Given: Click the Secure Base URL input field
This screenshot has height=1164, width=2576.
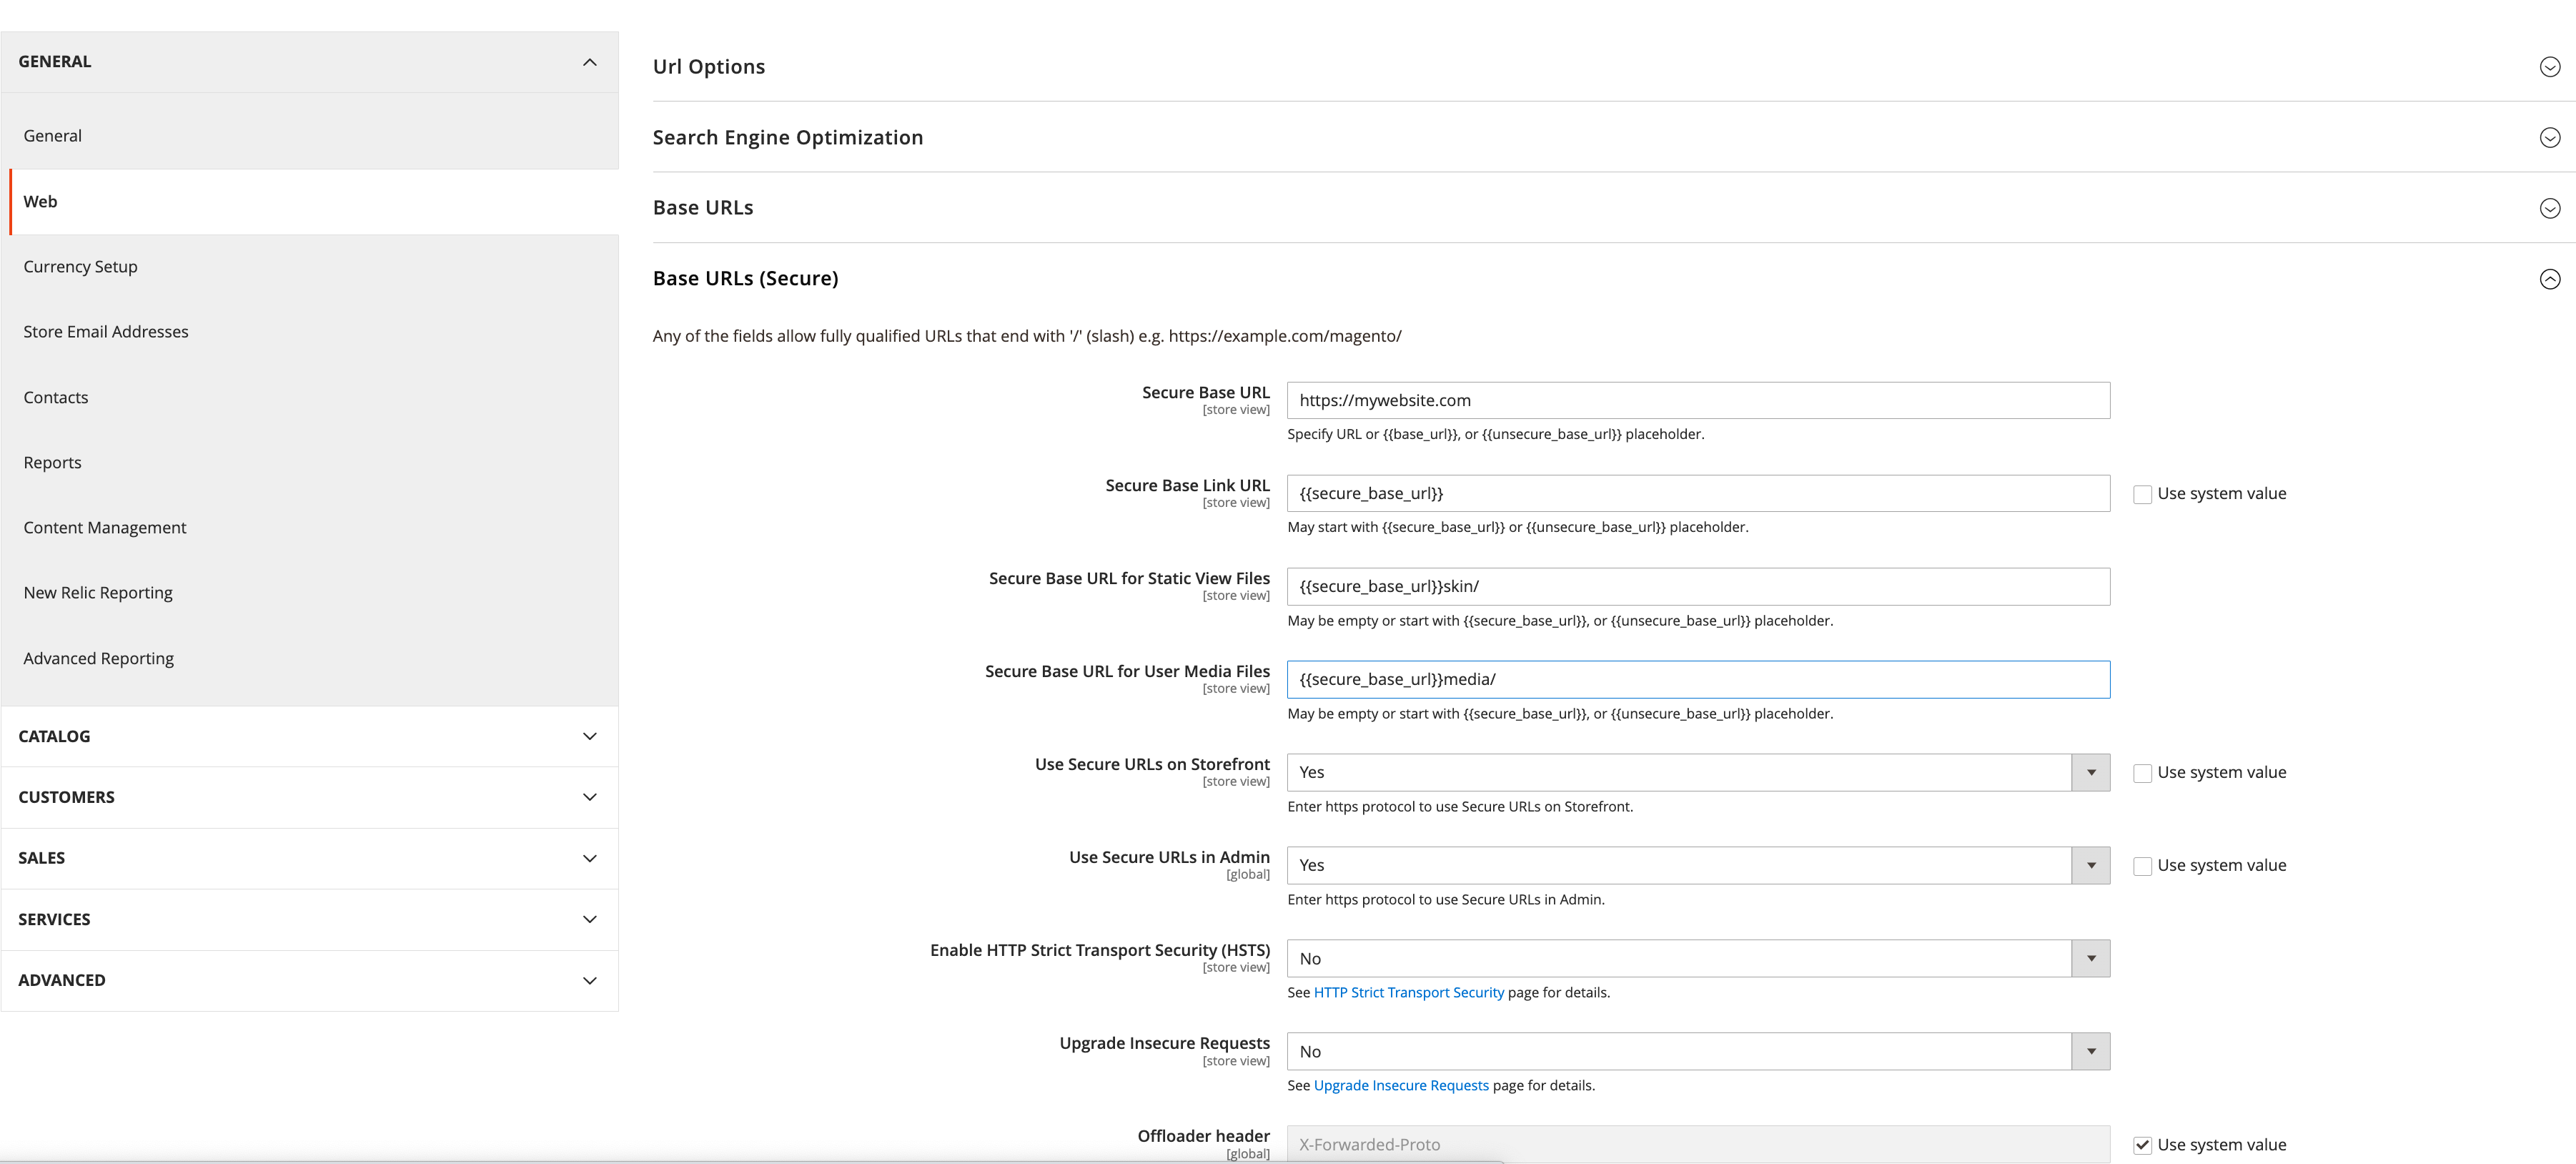Looking at the screenshot, I should click(x=1697, y=401).
